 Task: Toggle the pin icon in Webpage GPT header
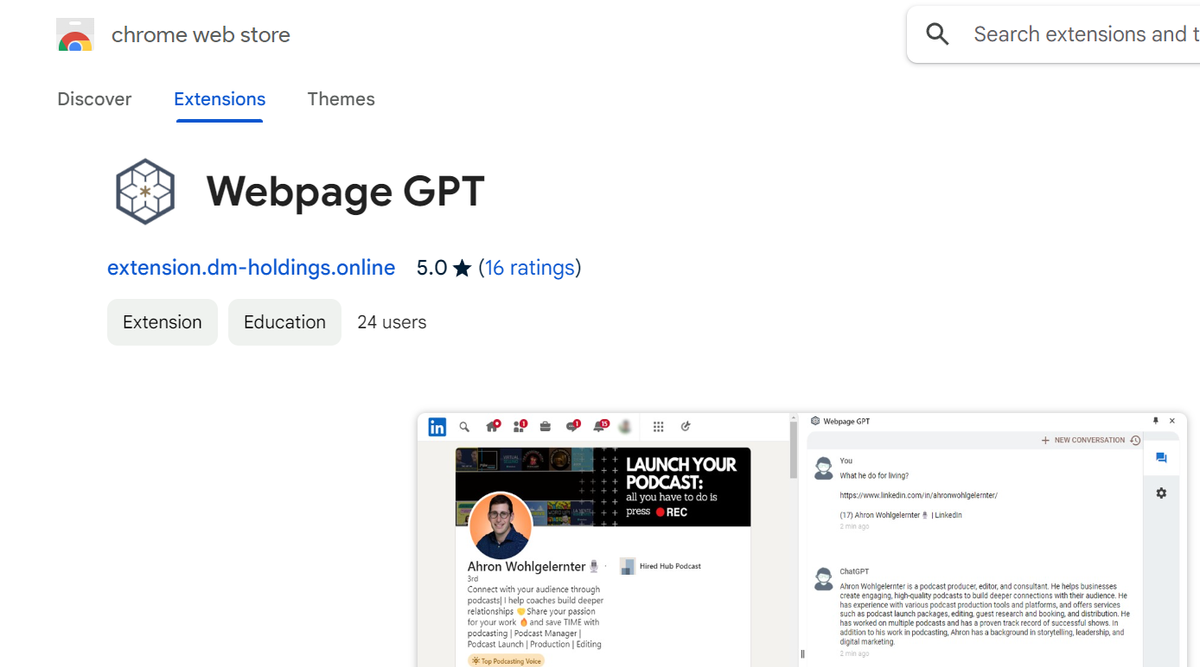pos(1156,420)
